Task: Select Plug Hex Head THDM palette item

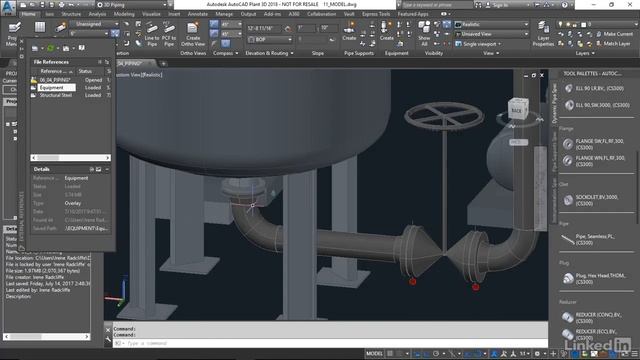Action: pos(594,278)
